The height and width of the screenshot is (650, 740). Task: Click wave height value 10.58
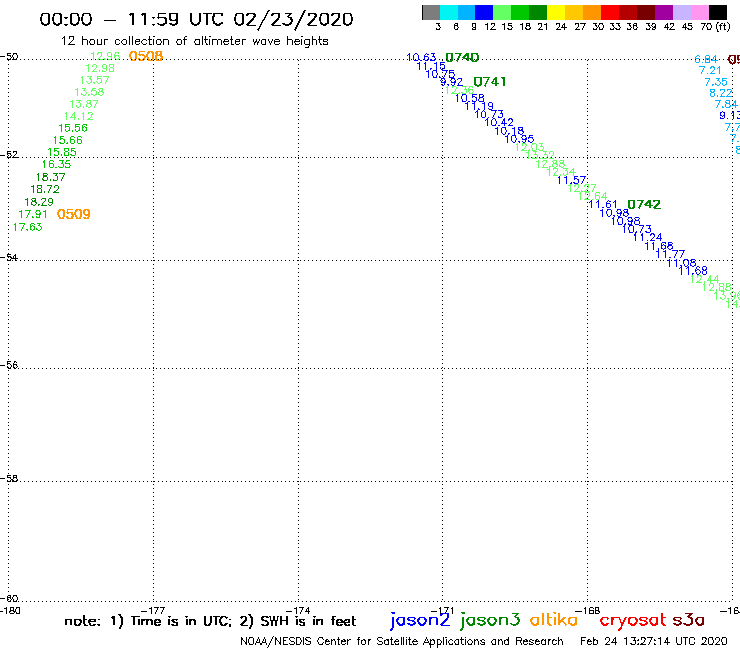click(x=470, y=98)
